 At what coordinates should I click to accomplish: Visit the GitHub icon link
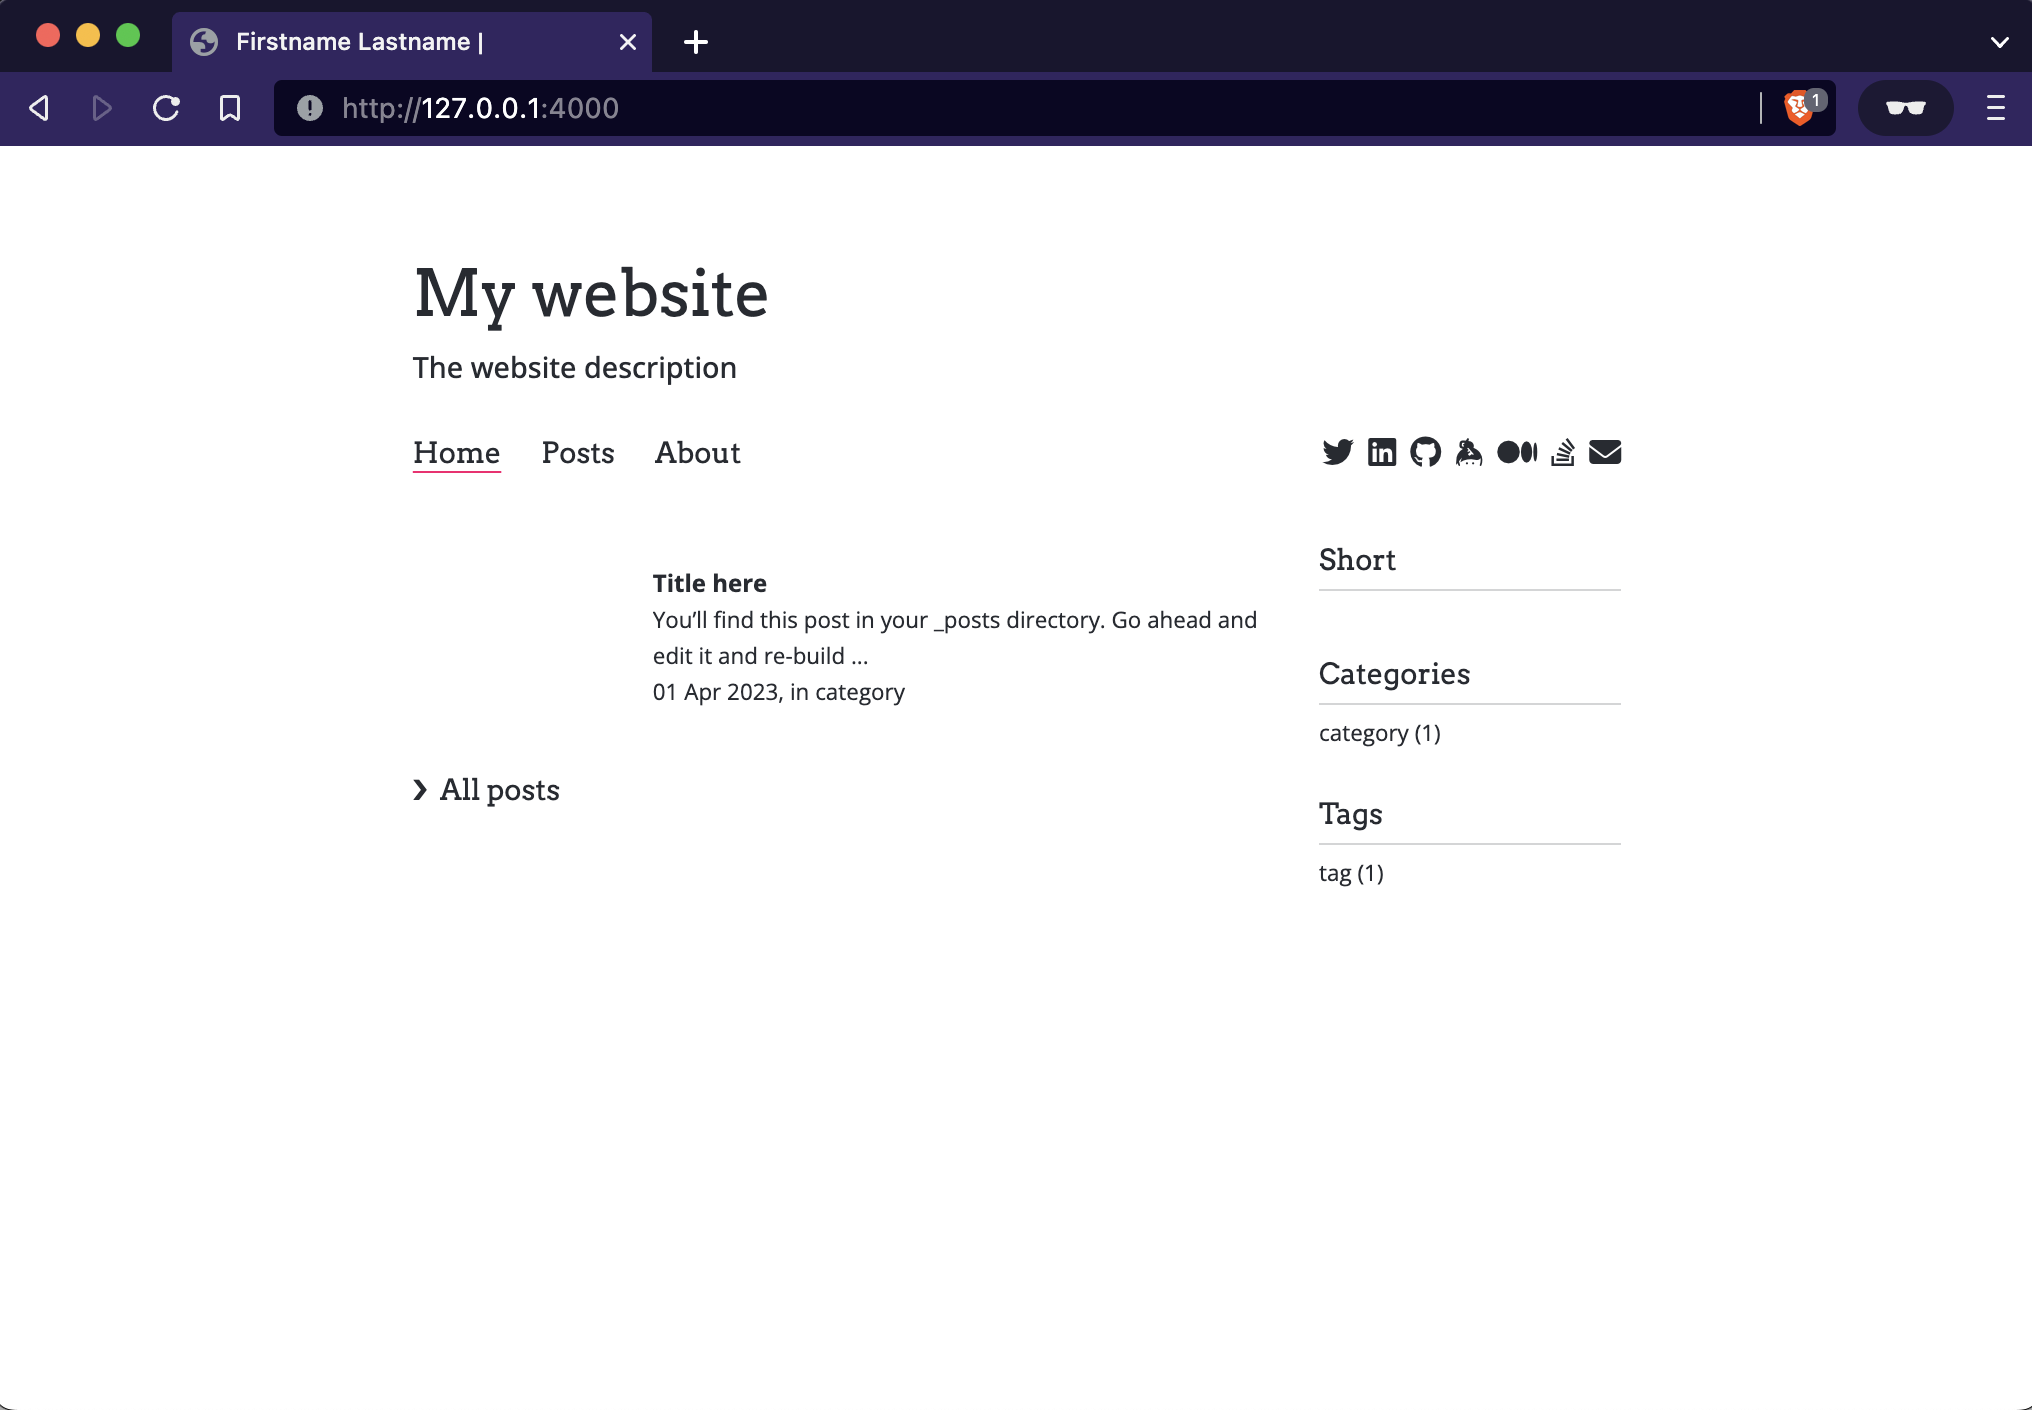coord(1425,452)
